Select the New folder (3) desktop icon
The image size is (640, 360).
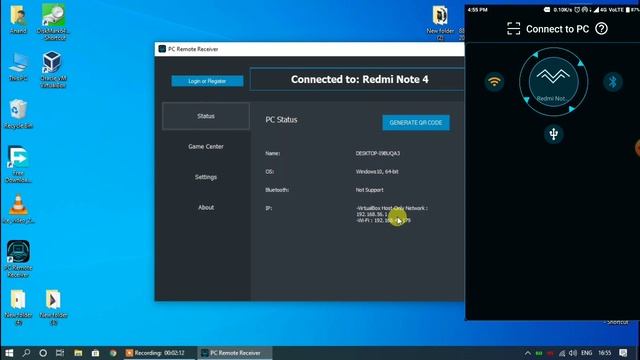(53, 307)
